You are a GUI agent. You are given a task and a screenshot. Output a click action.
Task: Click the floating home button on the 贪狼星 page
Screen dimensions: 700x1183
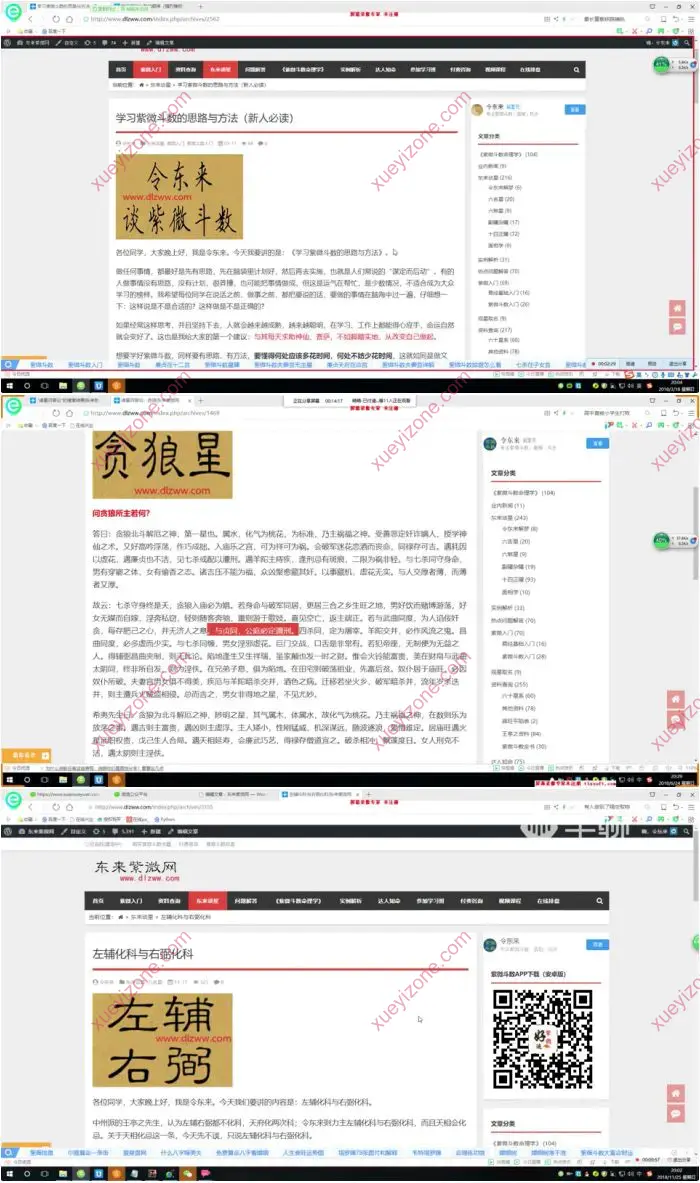point(677,699)
